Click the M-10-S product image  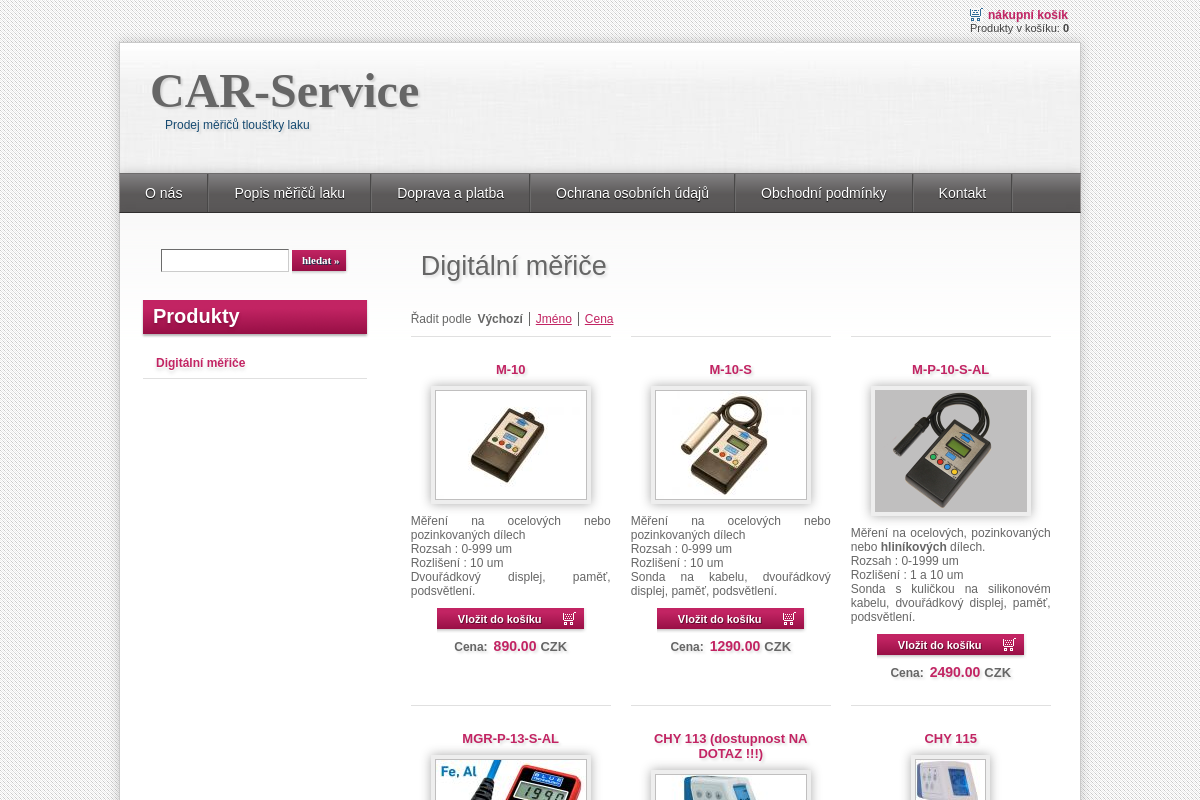click(730, 444)
